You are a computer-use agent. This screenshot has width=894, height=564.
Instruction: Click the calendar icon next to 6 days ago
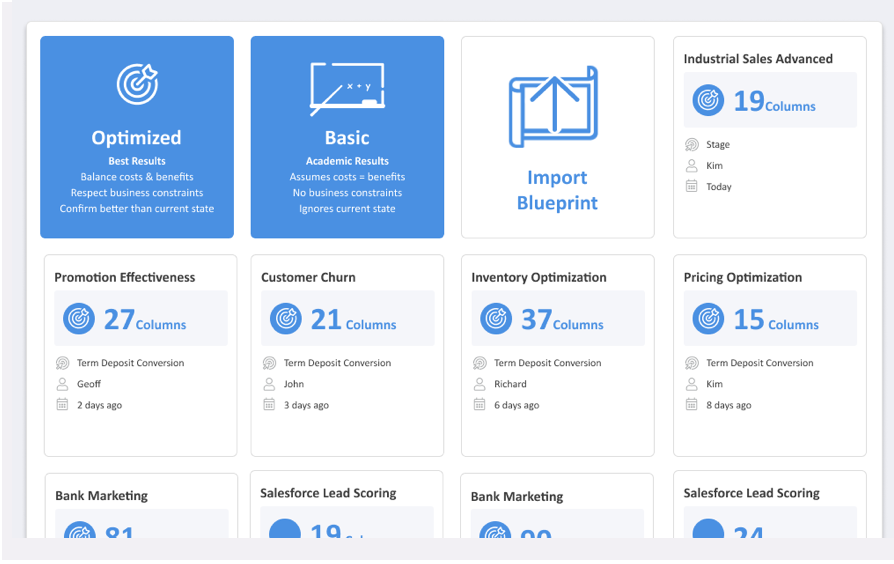click(479, 404)
